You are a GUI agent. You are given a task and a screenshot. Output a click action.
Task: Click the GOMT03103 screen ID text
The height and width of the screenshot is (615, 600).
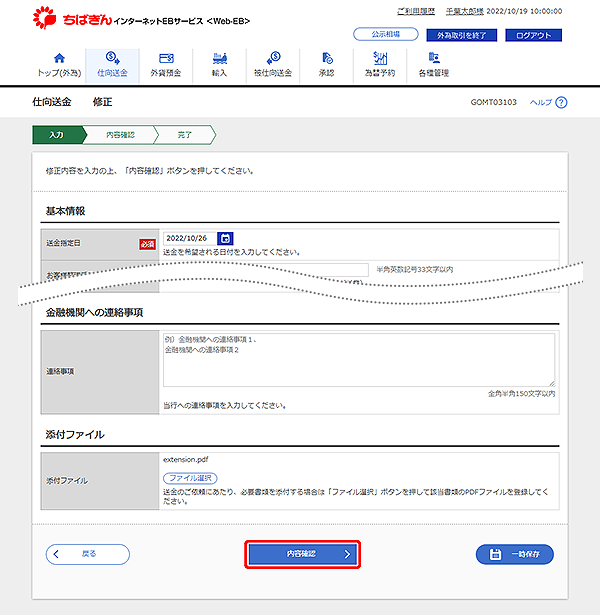point(493,102)
